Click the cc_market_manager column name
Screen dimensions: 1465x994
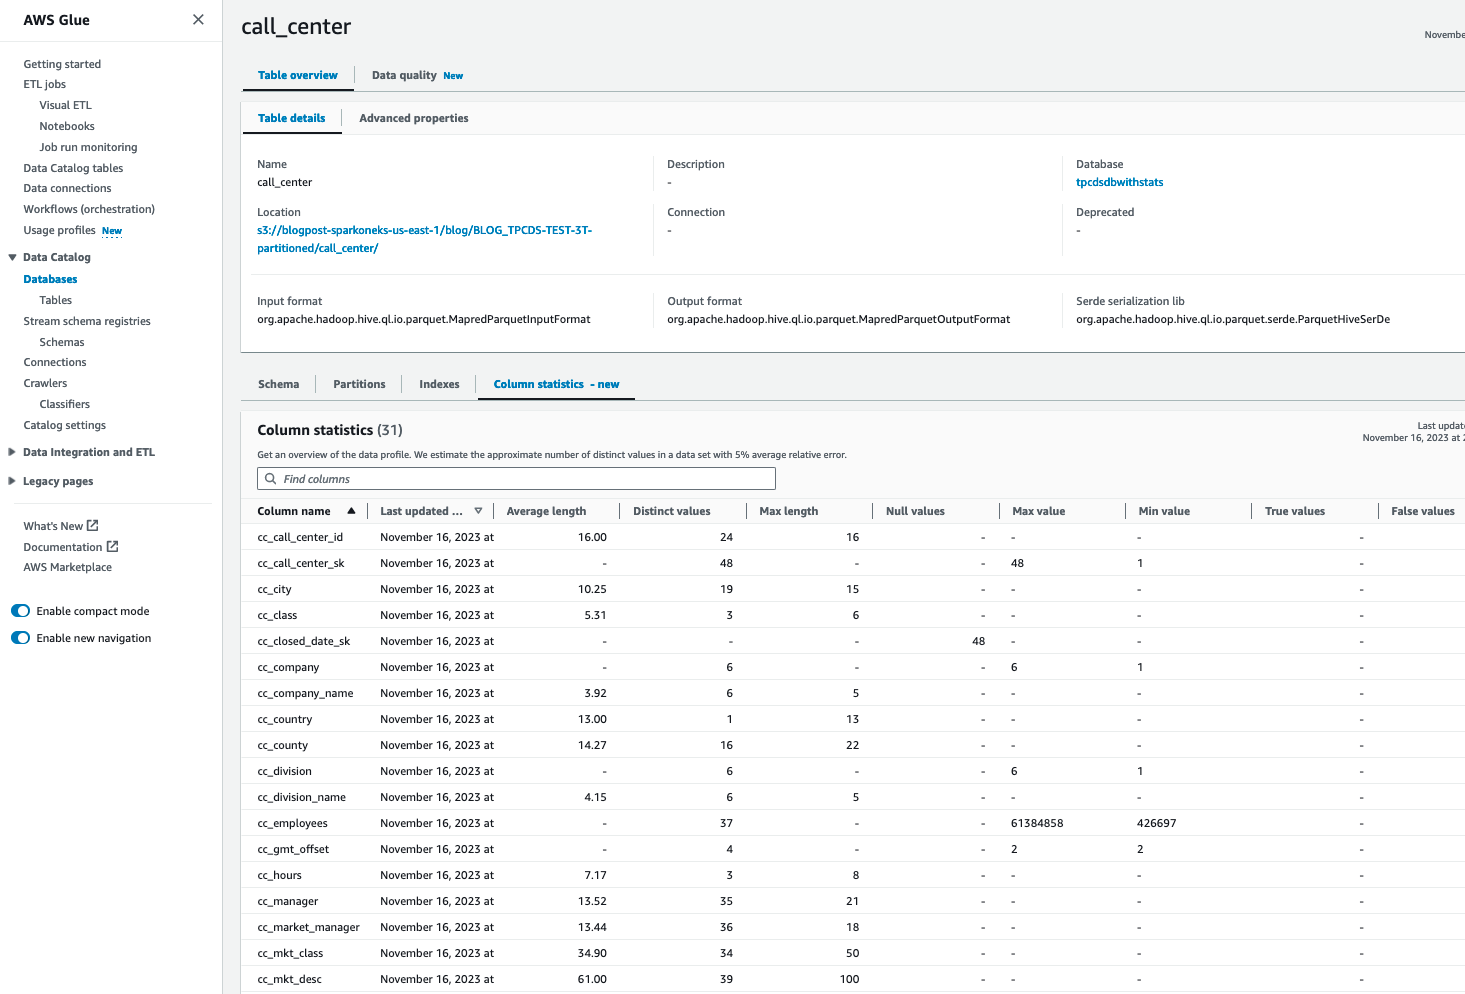tap(308, 927)
